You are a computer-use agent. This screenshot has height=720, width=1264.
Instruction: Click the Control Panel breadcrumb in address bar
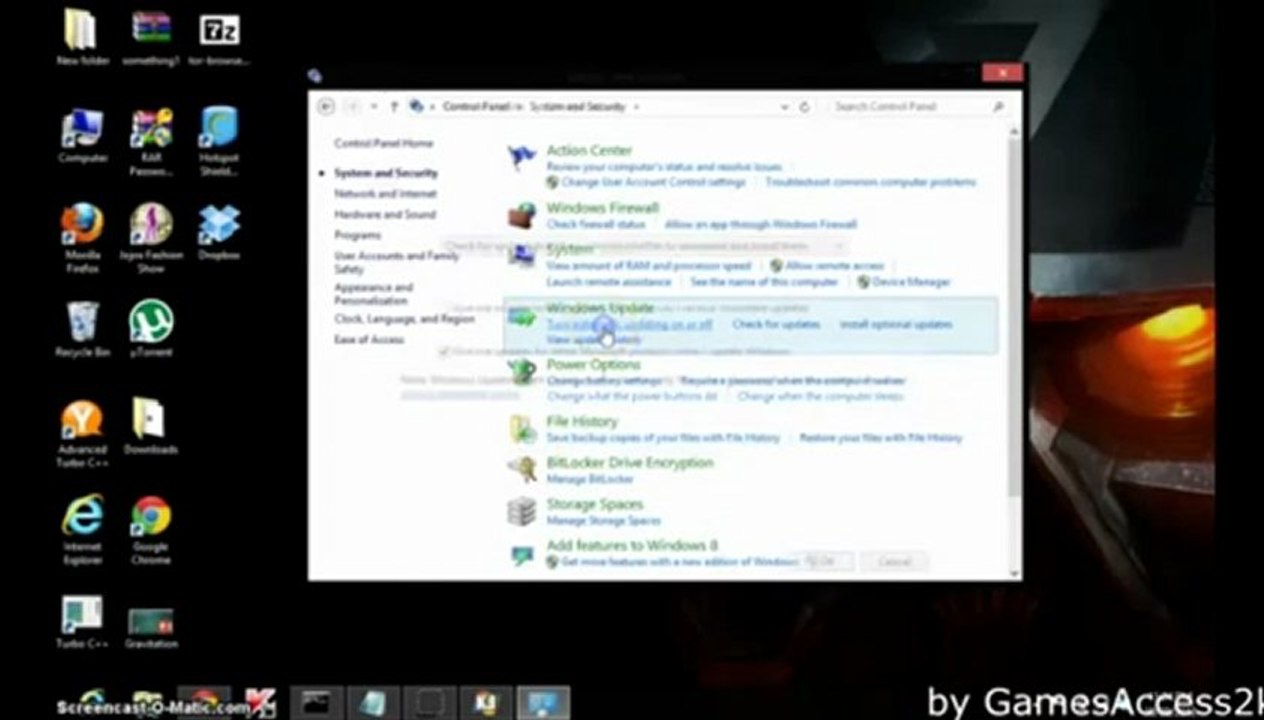pos(475,106)
